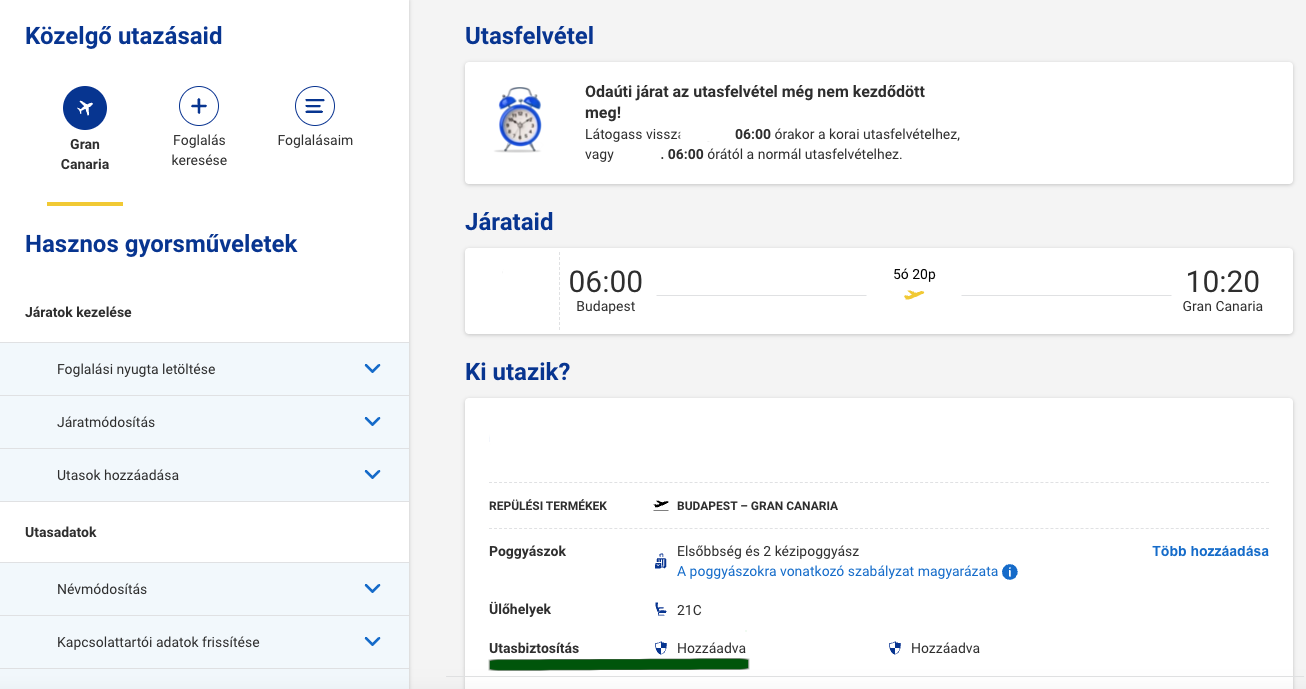Click the seat icon next to 21C
1306x689 pixels.
click(660, 609)
